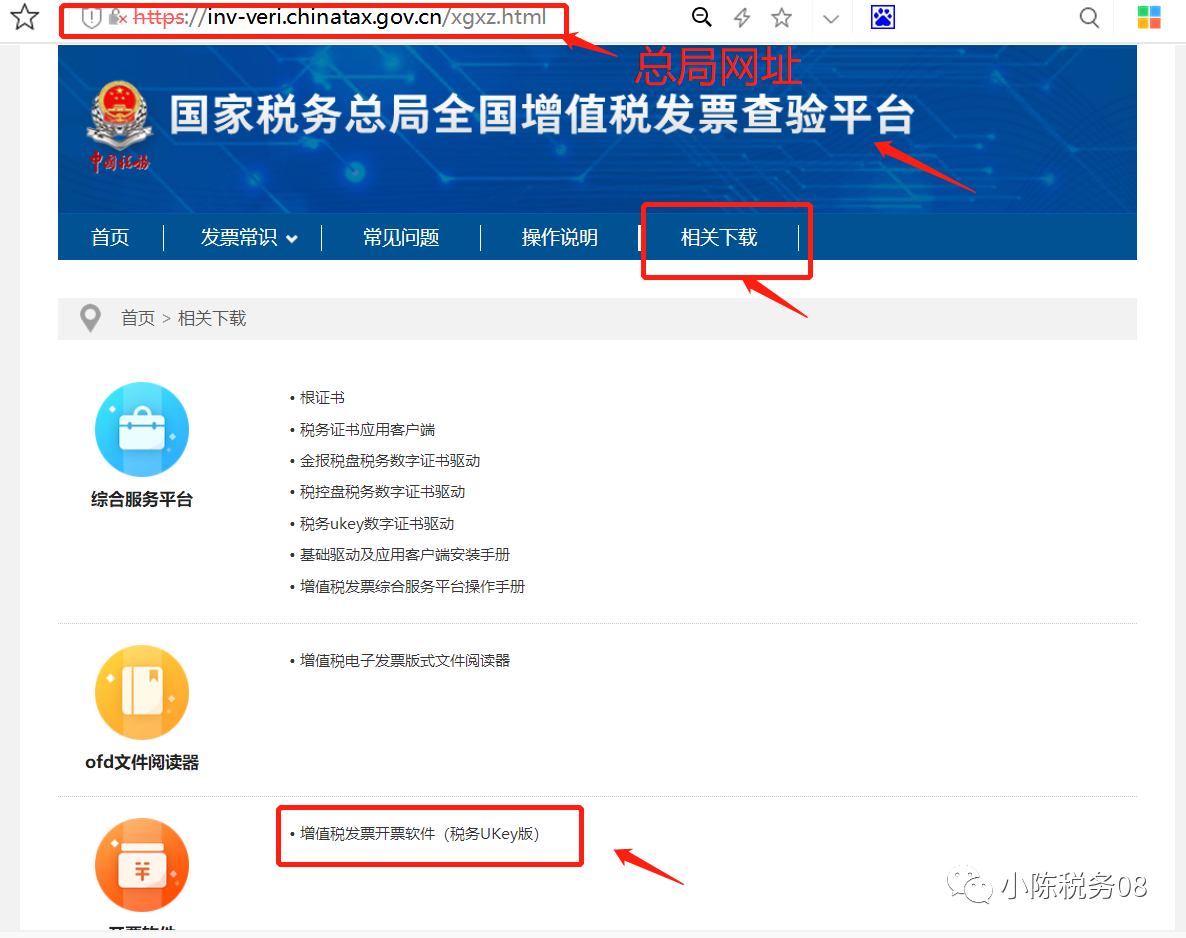
Task: Click the favorites star beside lightning icon
Action: click(782, 17)
